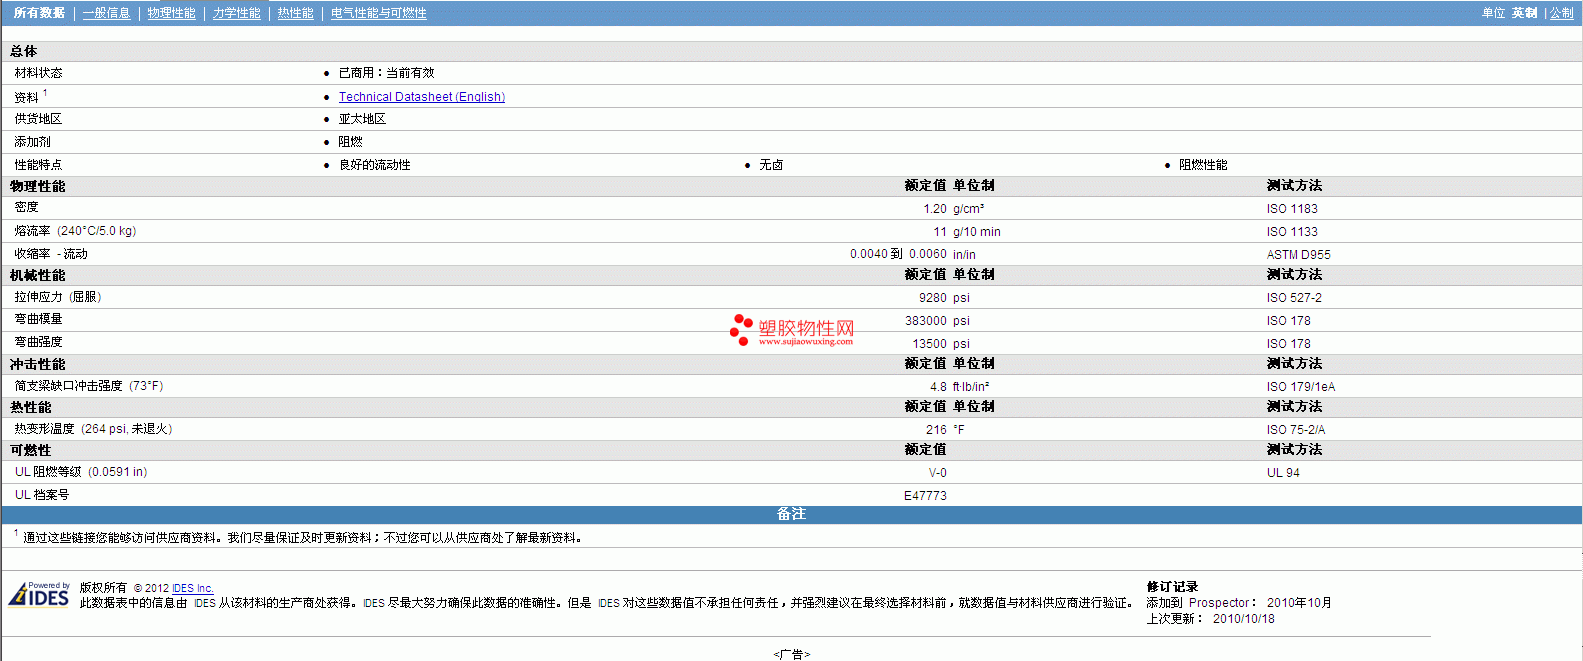Click the ISO 75-2/A test method
This screenshot has width=1583, height=661.
(1296, 430)
